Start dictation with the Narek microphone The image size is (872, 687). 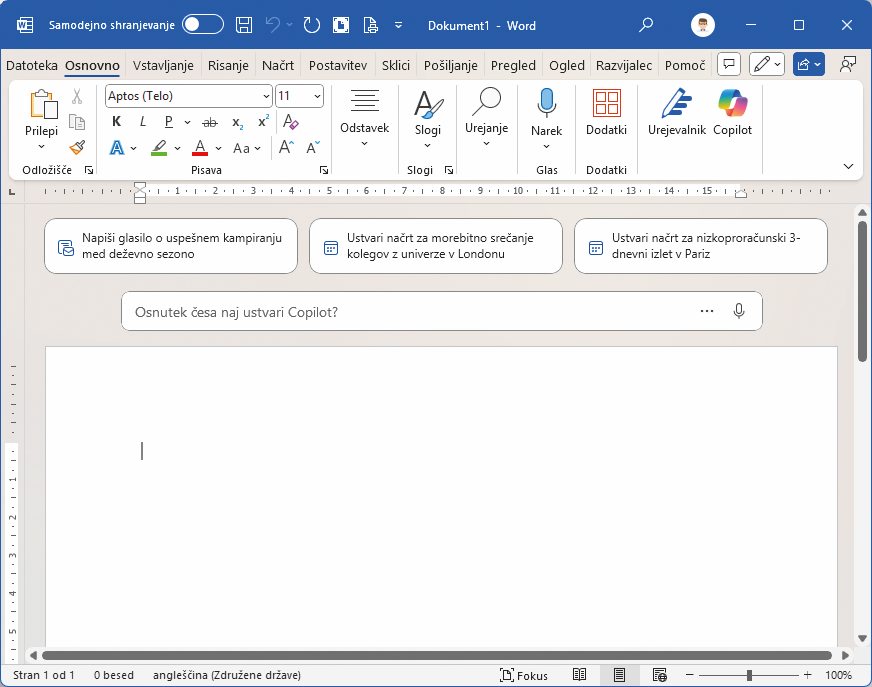pyautogui.click(x=547, y=102)
